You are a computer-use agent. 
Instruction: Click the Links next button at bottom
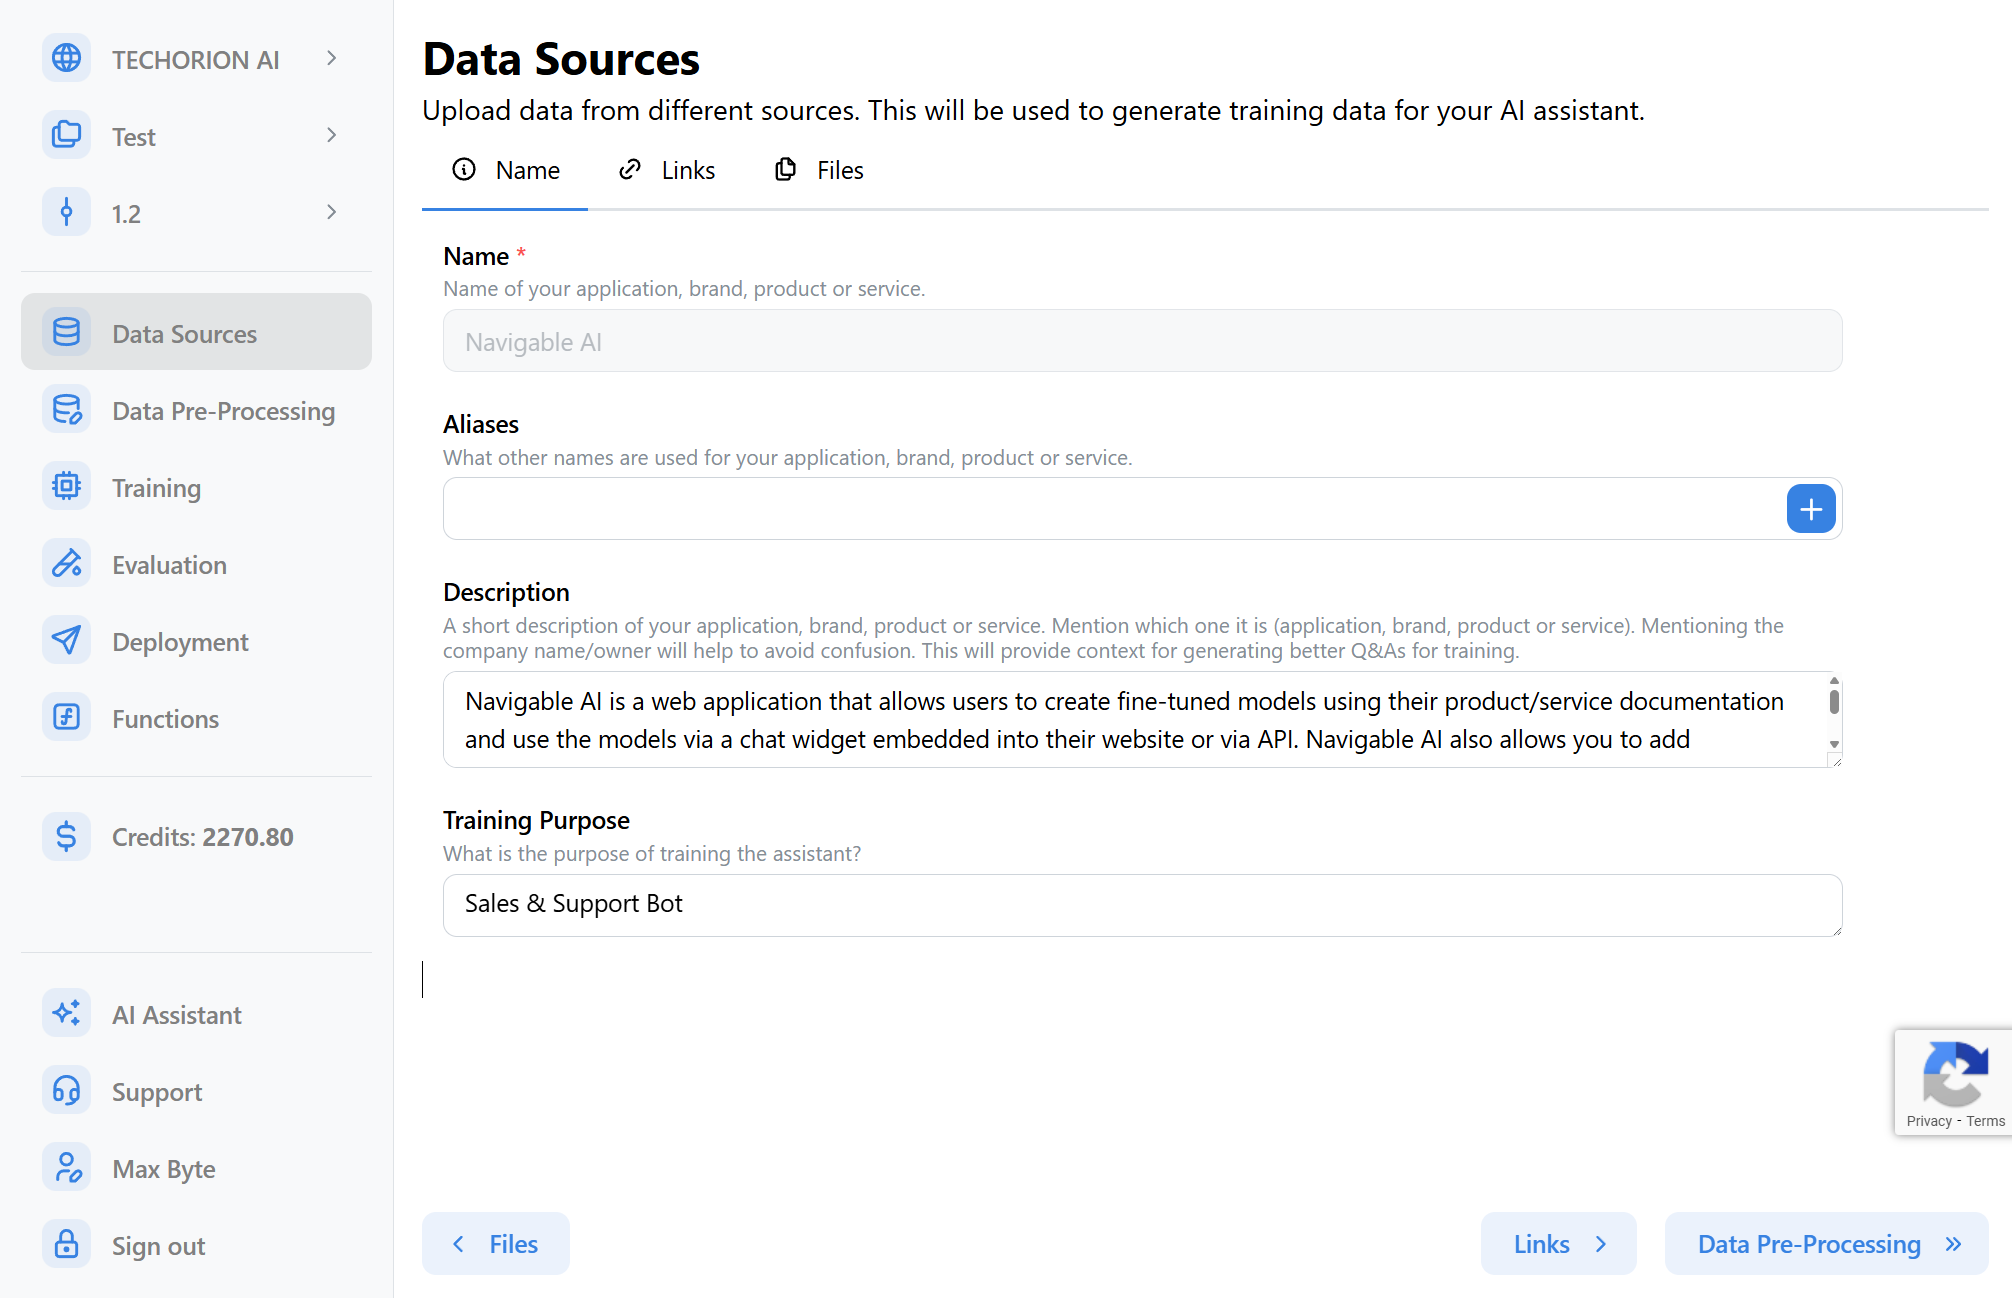(1558, 1244)
